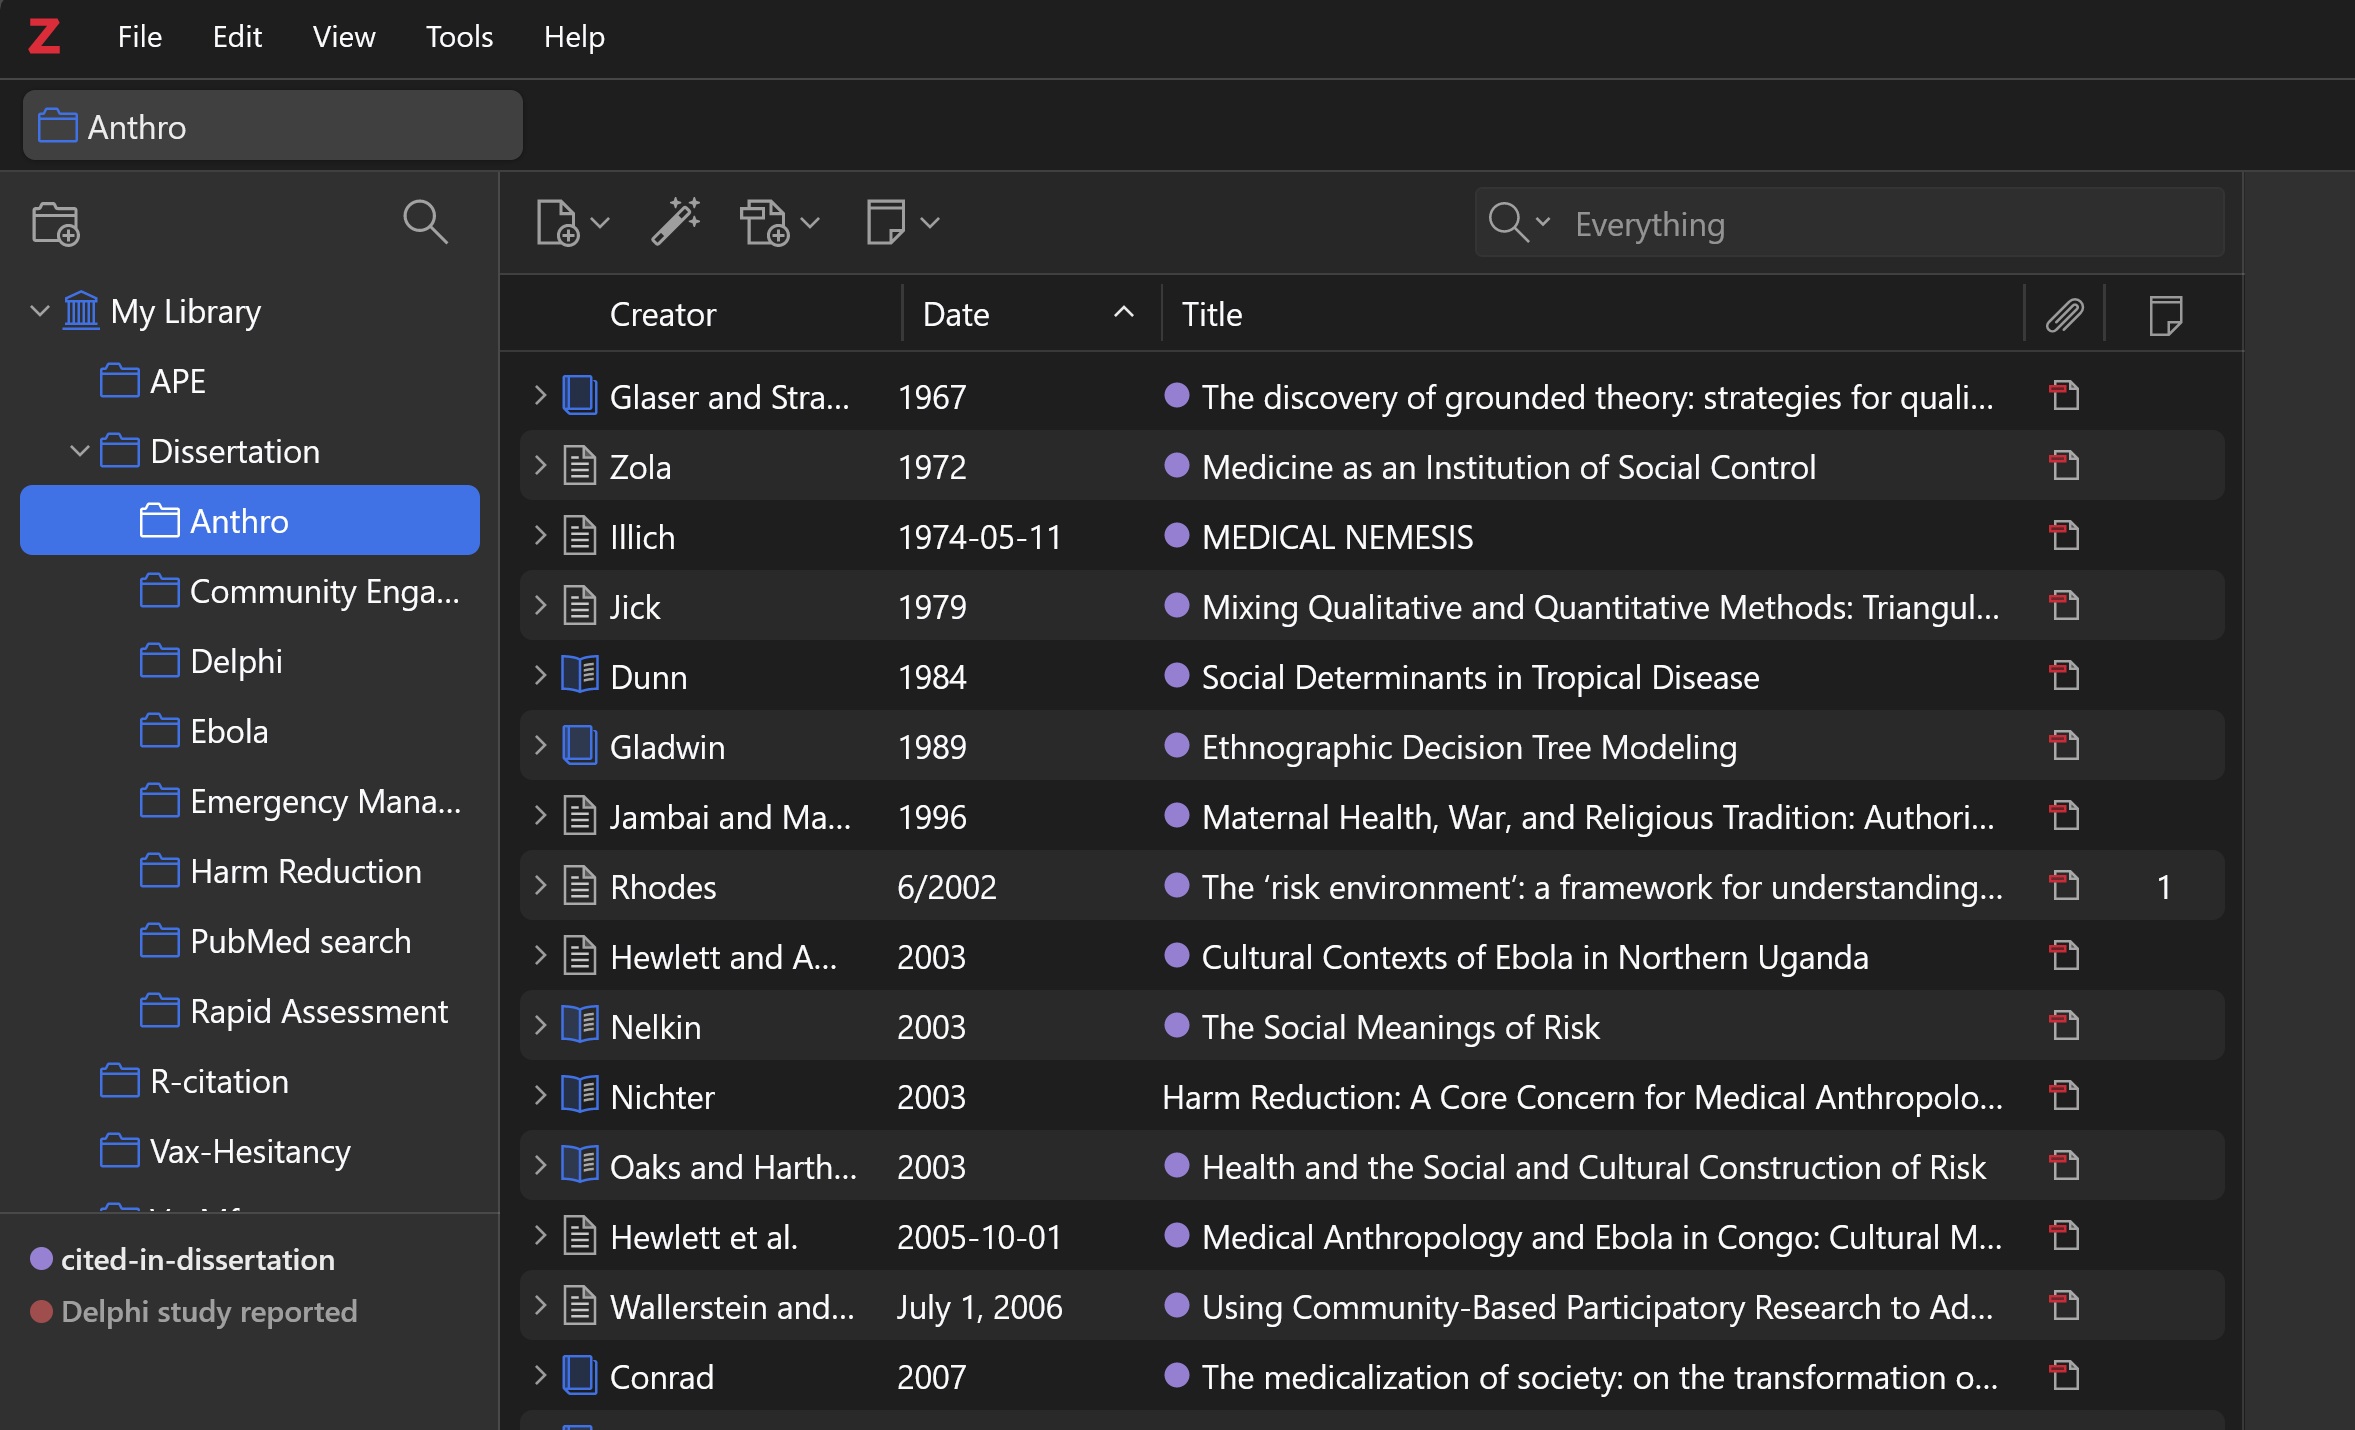Select the Harm Reduction collection
The width and height of the screenshot is (2355, 1430).
click(x=305, y=871)
